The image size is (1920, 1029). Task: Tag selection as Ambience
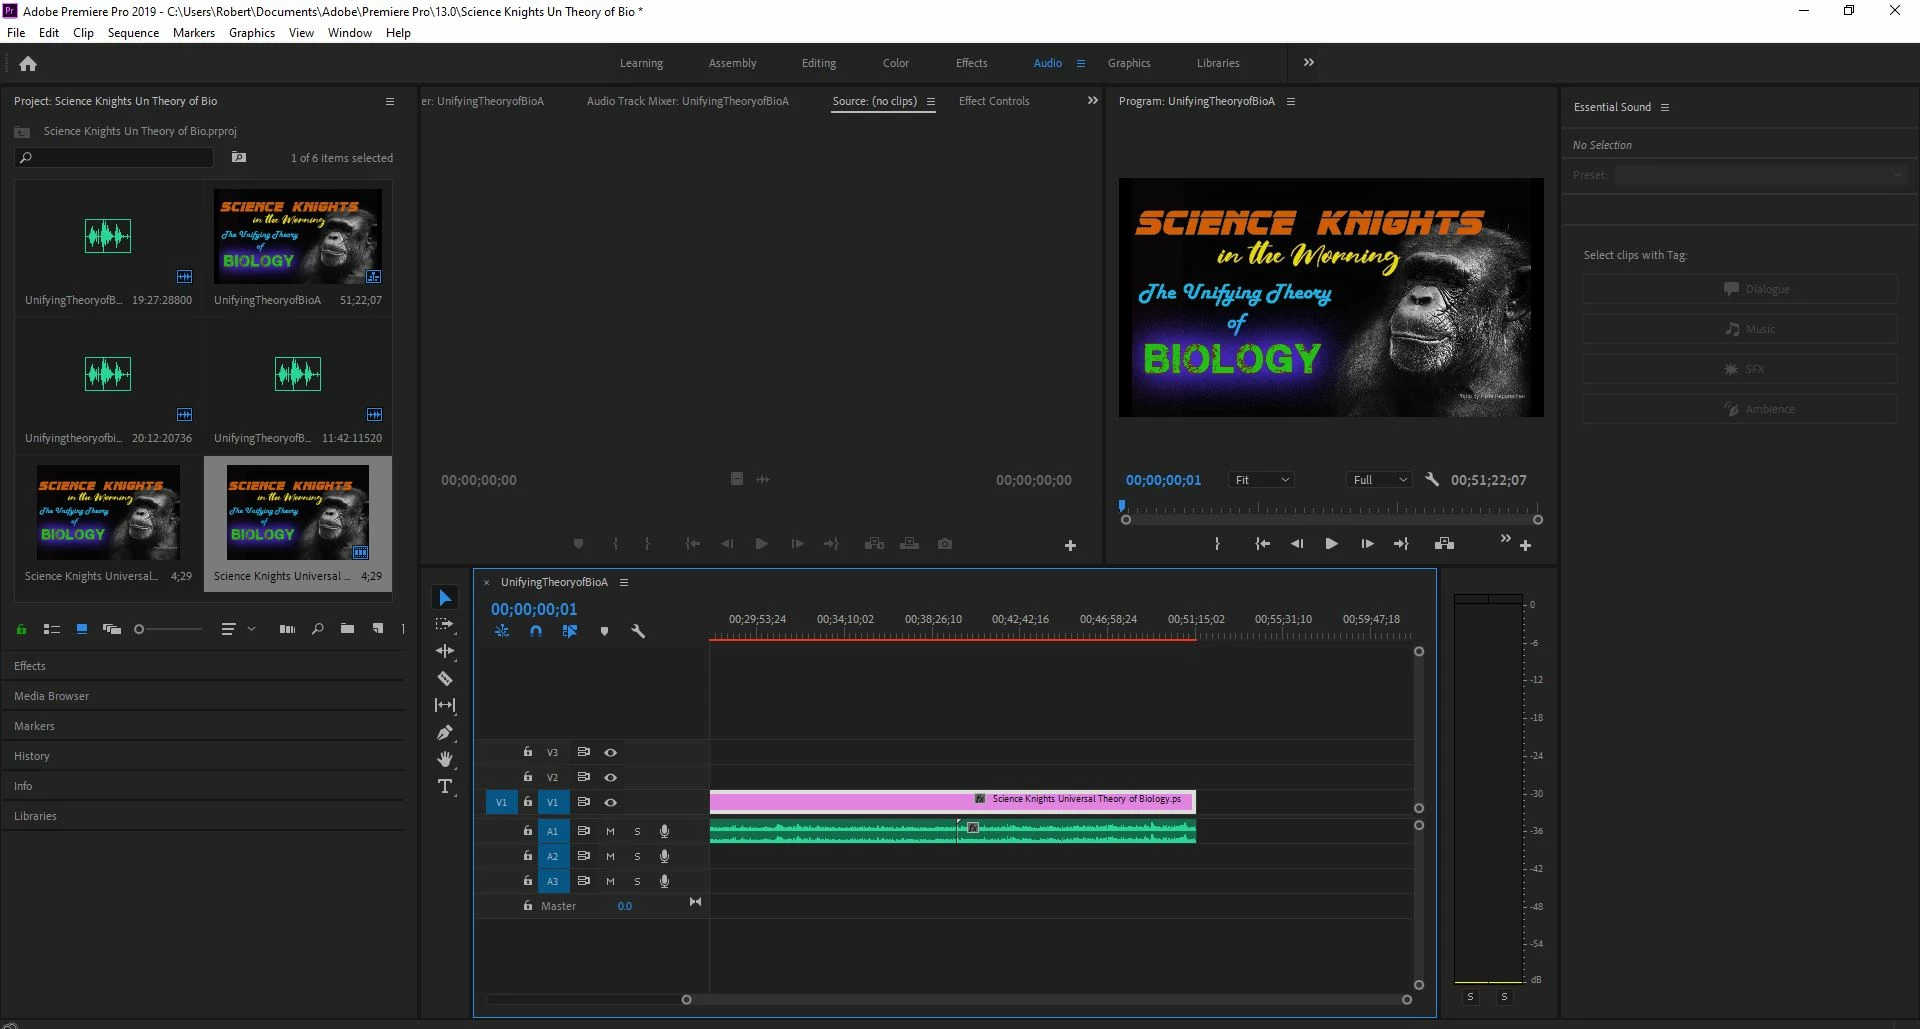pyautogui.click(x=1740, y=409)
